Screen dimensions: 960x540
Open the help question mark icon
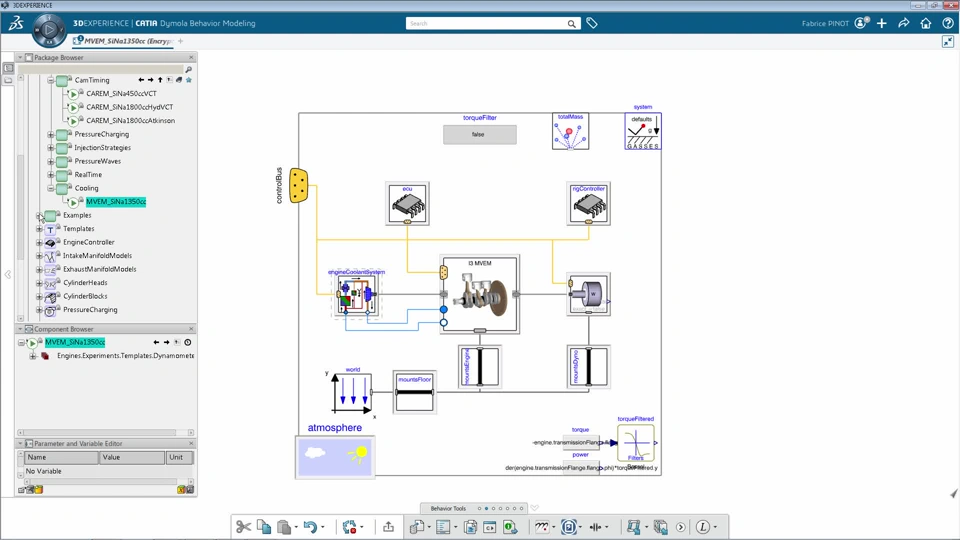click(x=948, y=23)
